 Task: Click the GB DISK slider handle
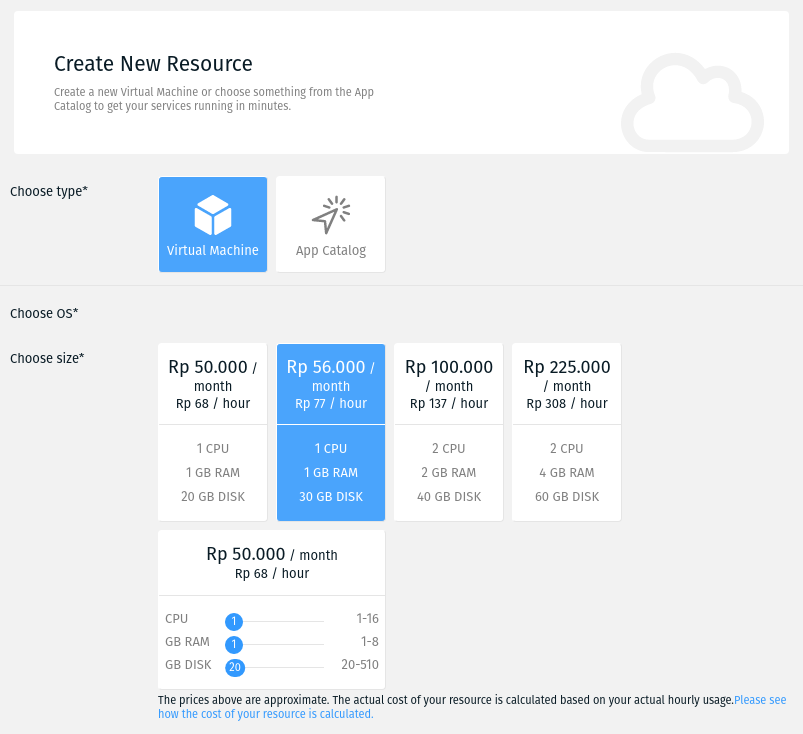click(x=235, y=667)
